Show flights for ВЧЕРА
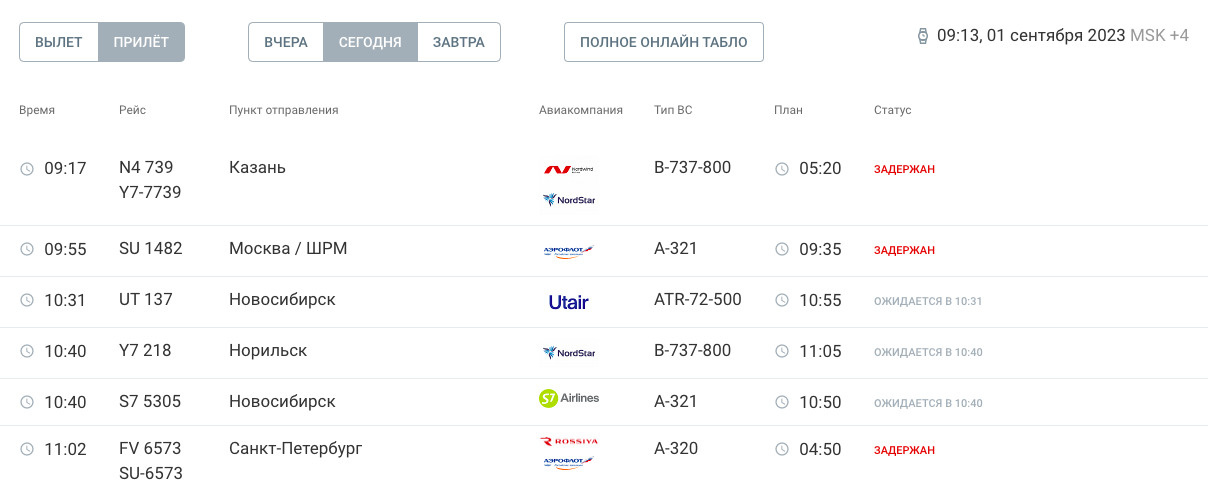 point(286,42)
